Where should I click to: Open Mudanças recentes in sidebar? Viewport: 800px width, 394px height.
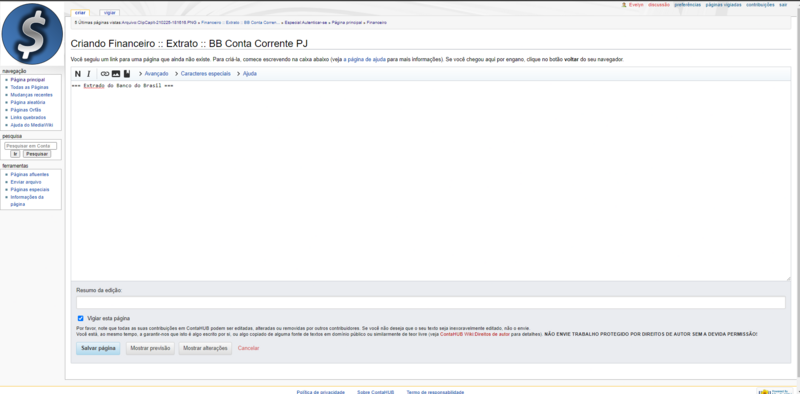[x=32, y=95]
